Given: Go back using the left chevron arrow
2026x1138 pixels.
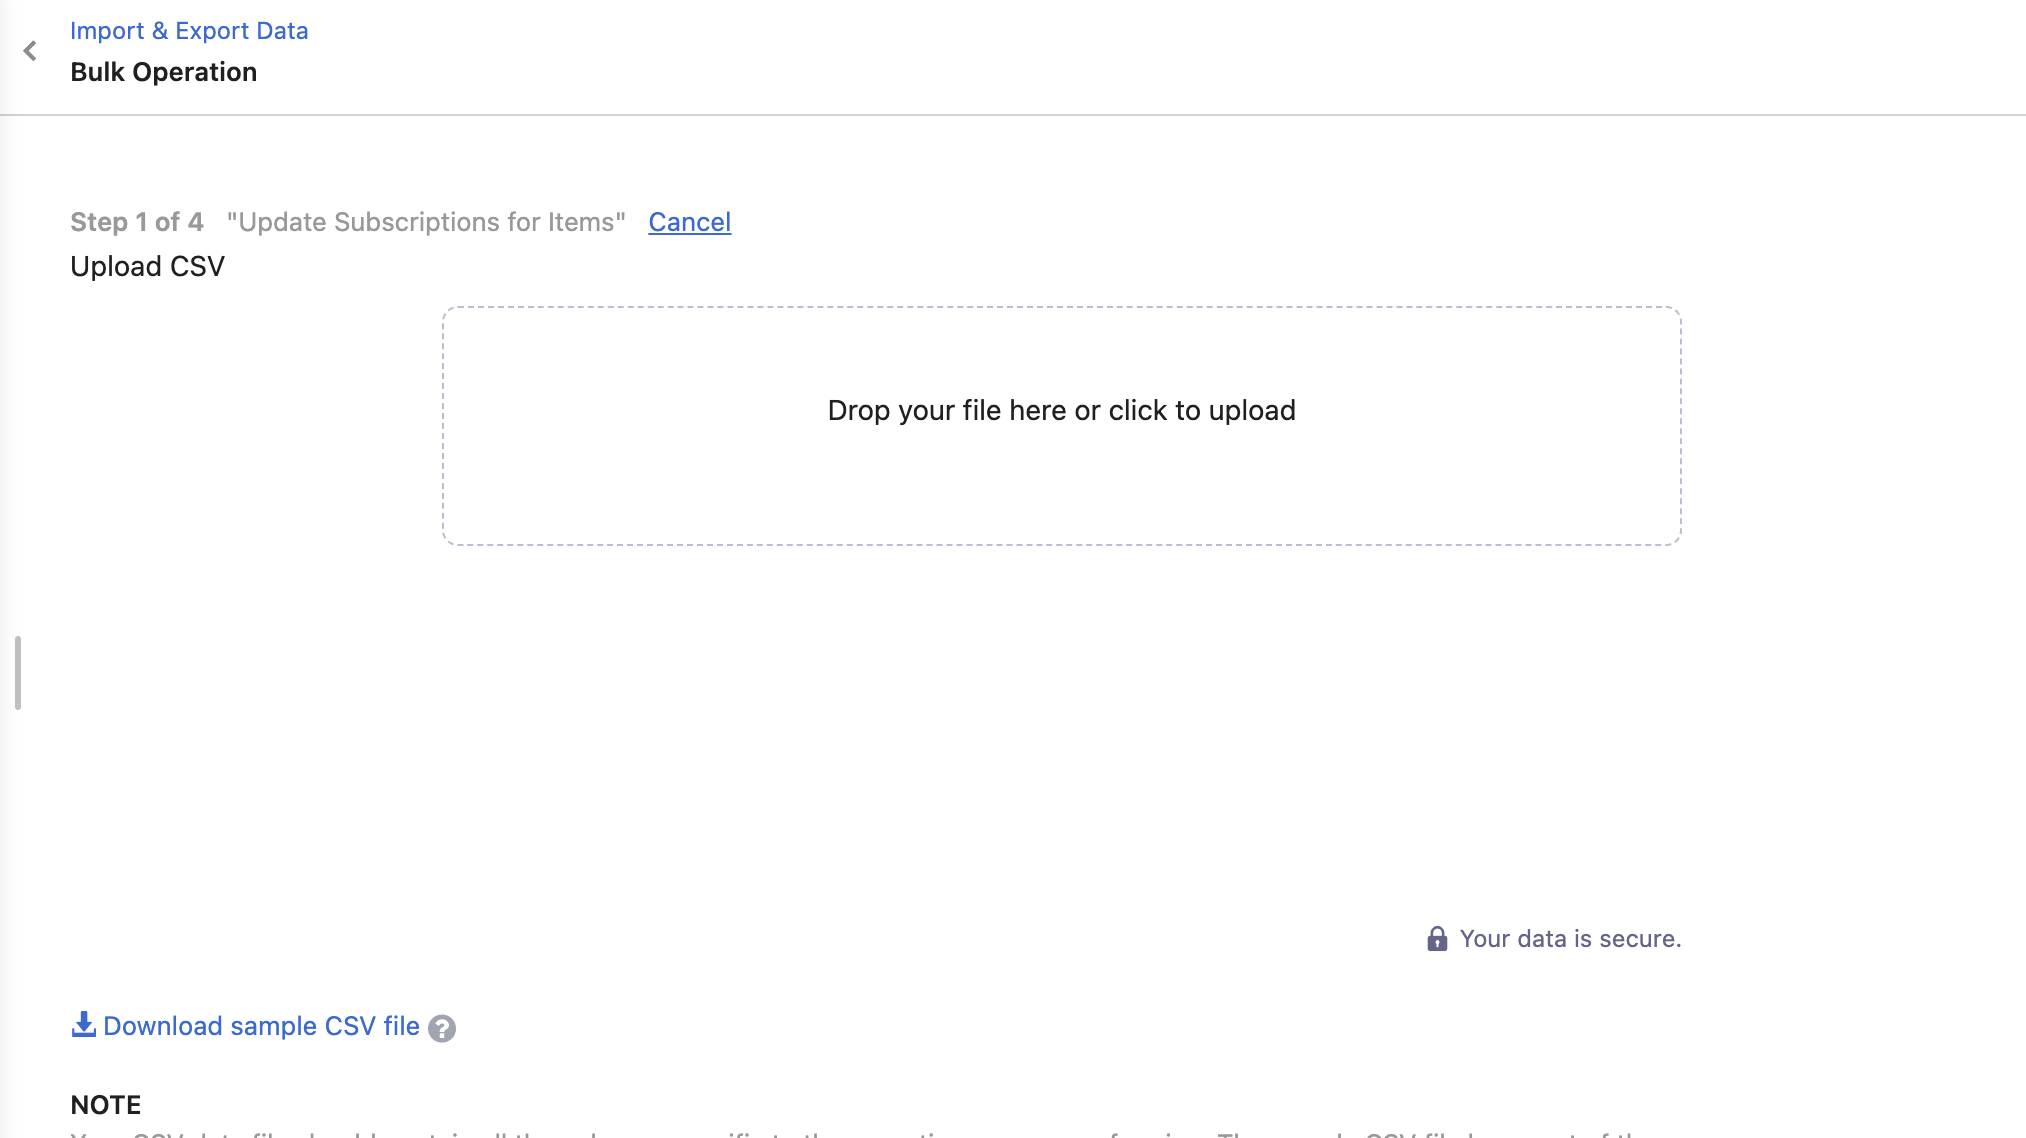Looking at the screenshot, I should pyautogui.click(x=30, y=51).
